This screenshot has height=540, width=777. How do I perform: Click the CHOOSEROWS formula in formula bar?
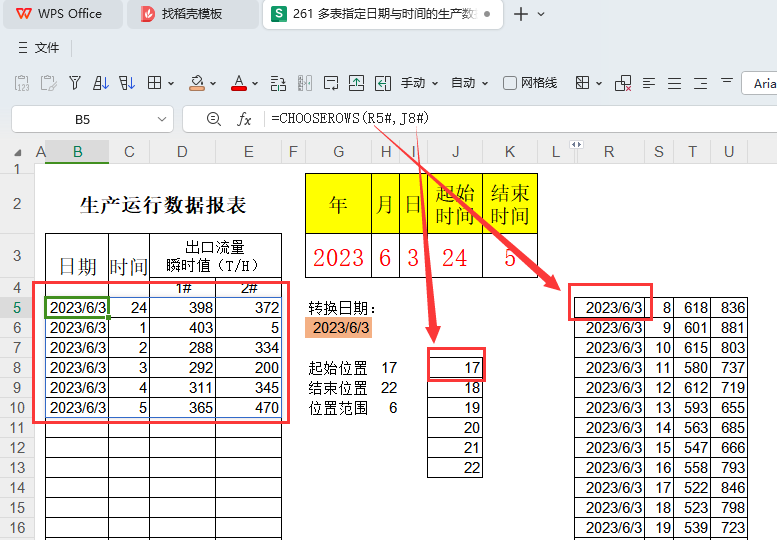tap(350, 118)
